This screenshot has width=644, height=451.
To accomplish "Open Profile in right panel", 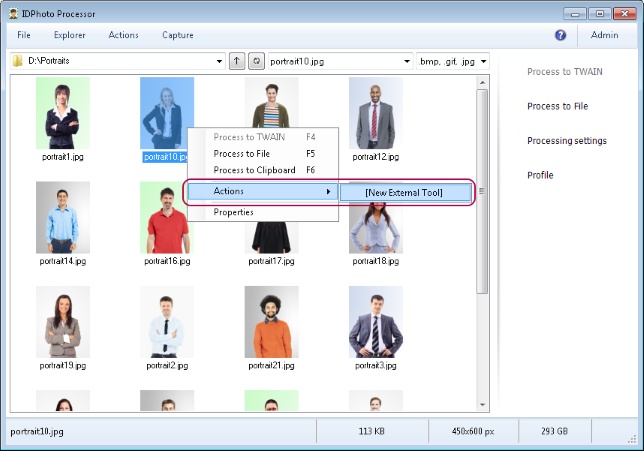I will [540, 175].
